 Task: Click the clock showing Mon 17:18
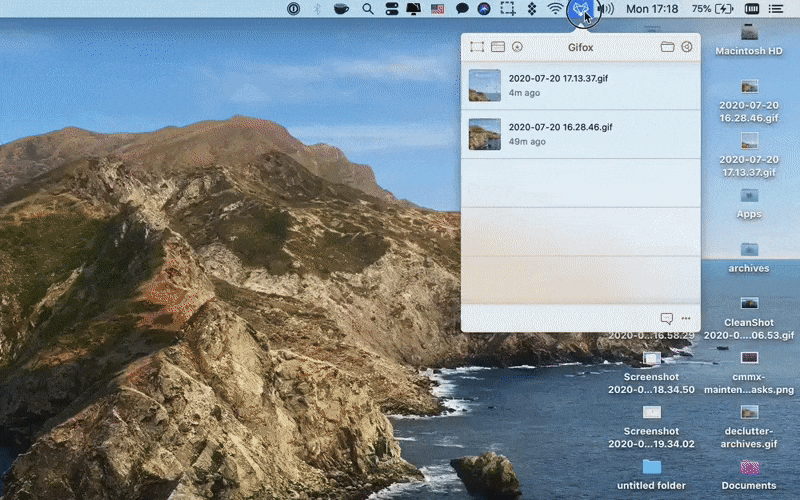(x=652, y=9)
